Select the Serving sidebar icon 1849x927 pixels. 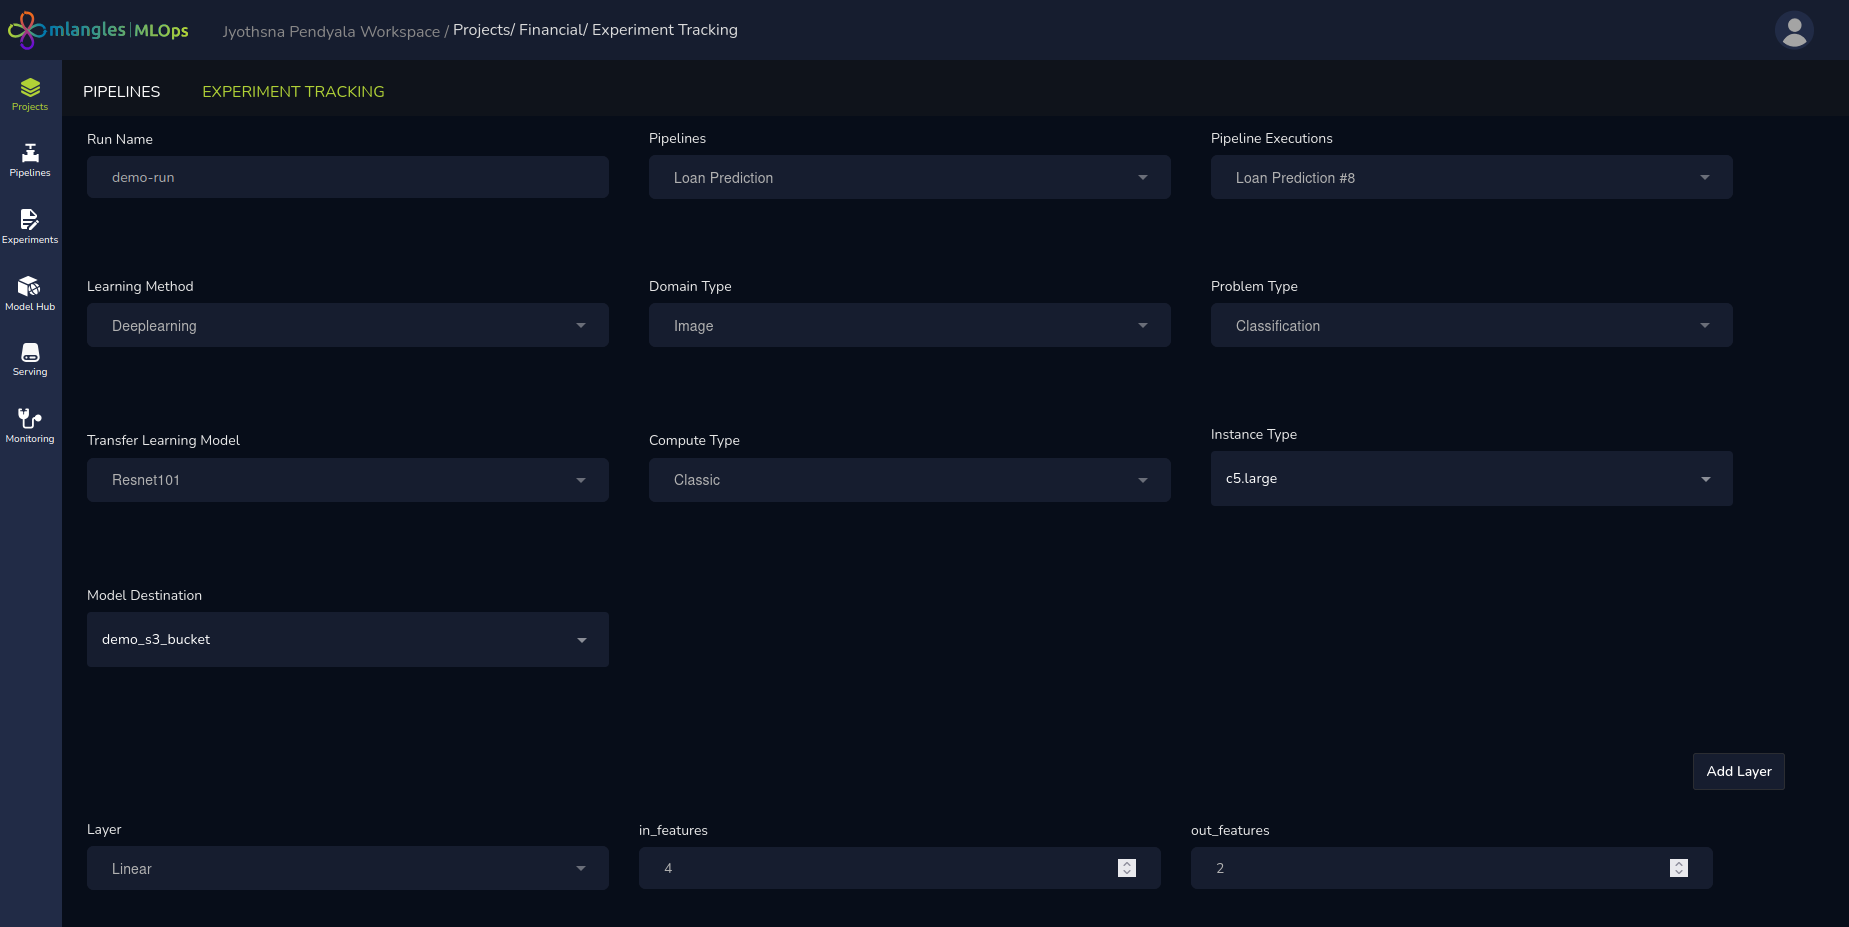[30, 359]
